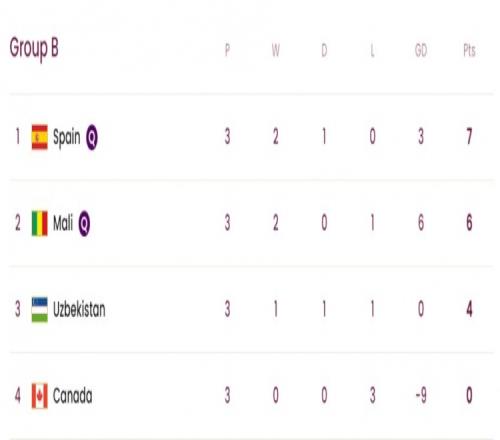Click the GD column header
Image resolution: width=500 pixels, height=440 pixels.
pos(421,51)
